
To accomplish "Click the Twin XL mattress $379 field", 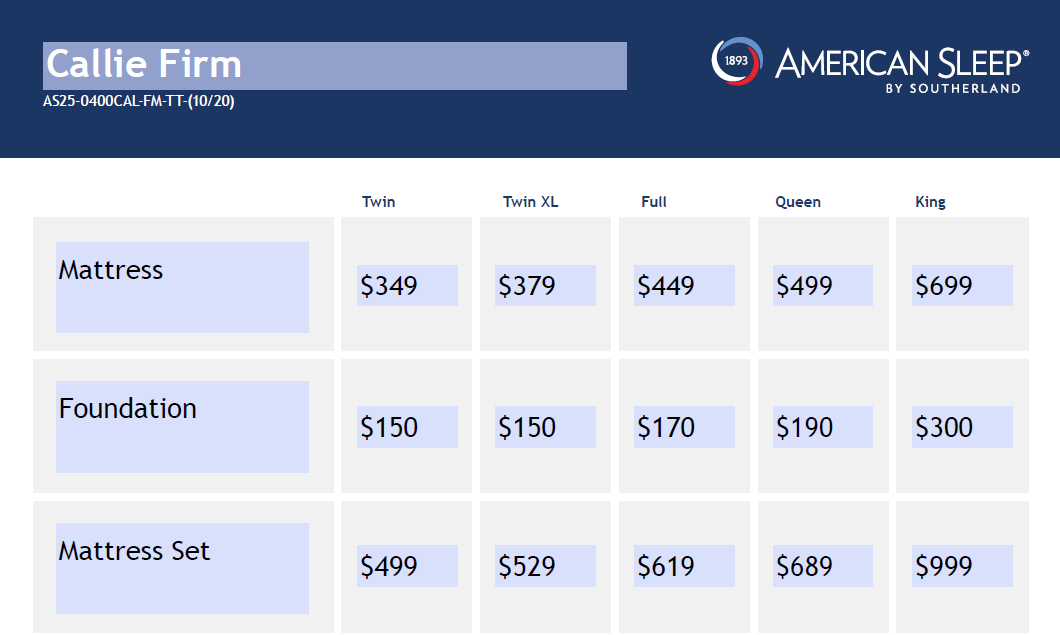I will [545, 286].
